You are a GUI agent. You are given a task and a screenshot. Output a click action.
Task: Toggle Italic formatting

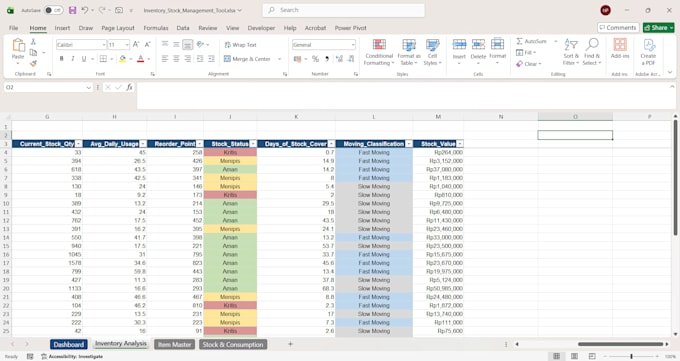point(72,59)
